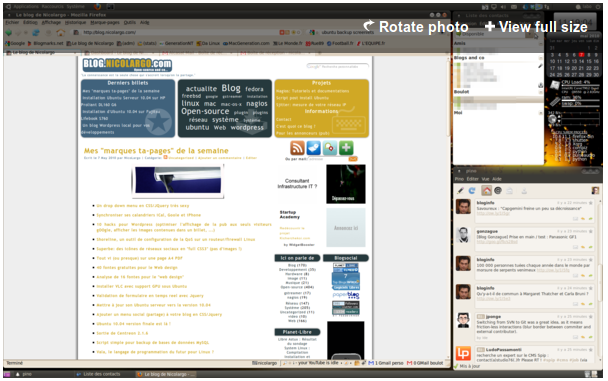608x381 pixels.
Task: Open the Fichier menu in Firefox
Action: 12,22
